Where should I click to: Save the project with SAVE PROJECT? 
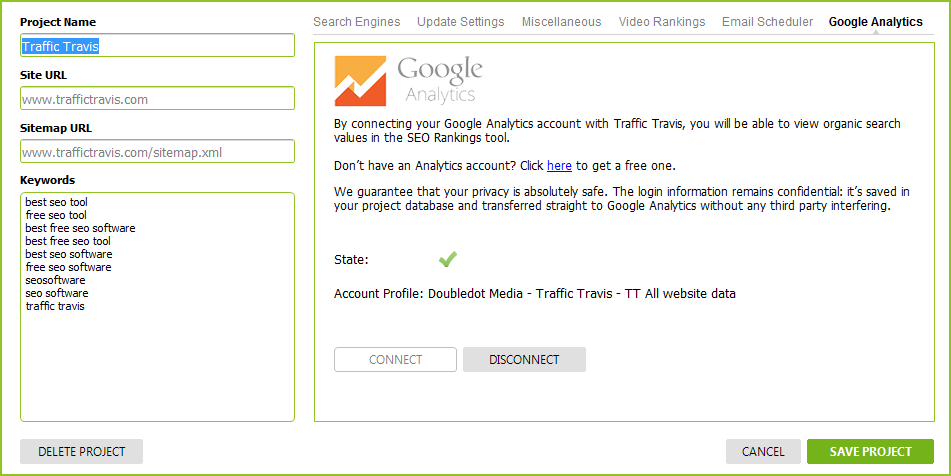pos(870,452)
